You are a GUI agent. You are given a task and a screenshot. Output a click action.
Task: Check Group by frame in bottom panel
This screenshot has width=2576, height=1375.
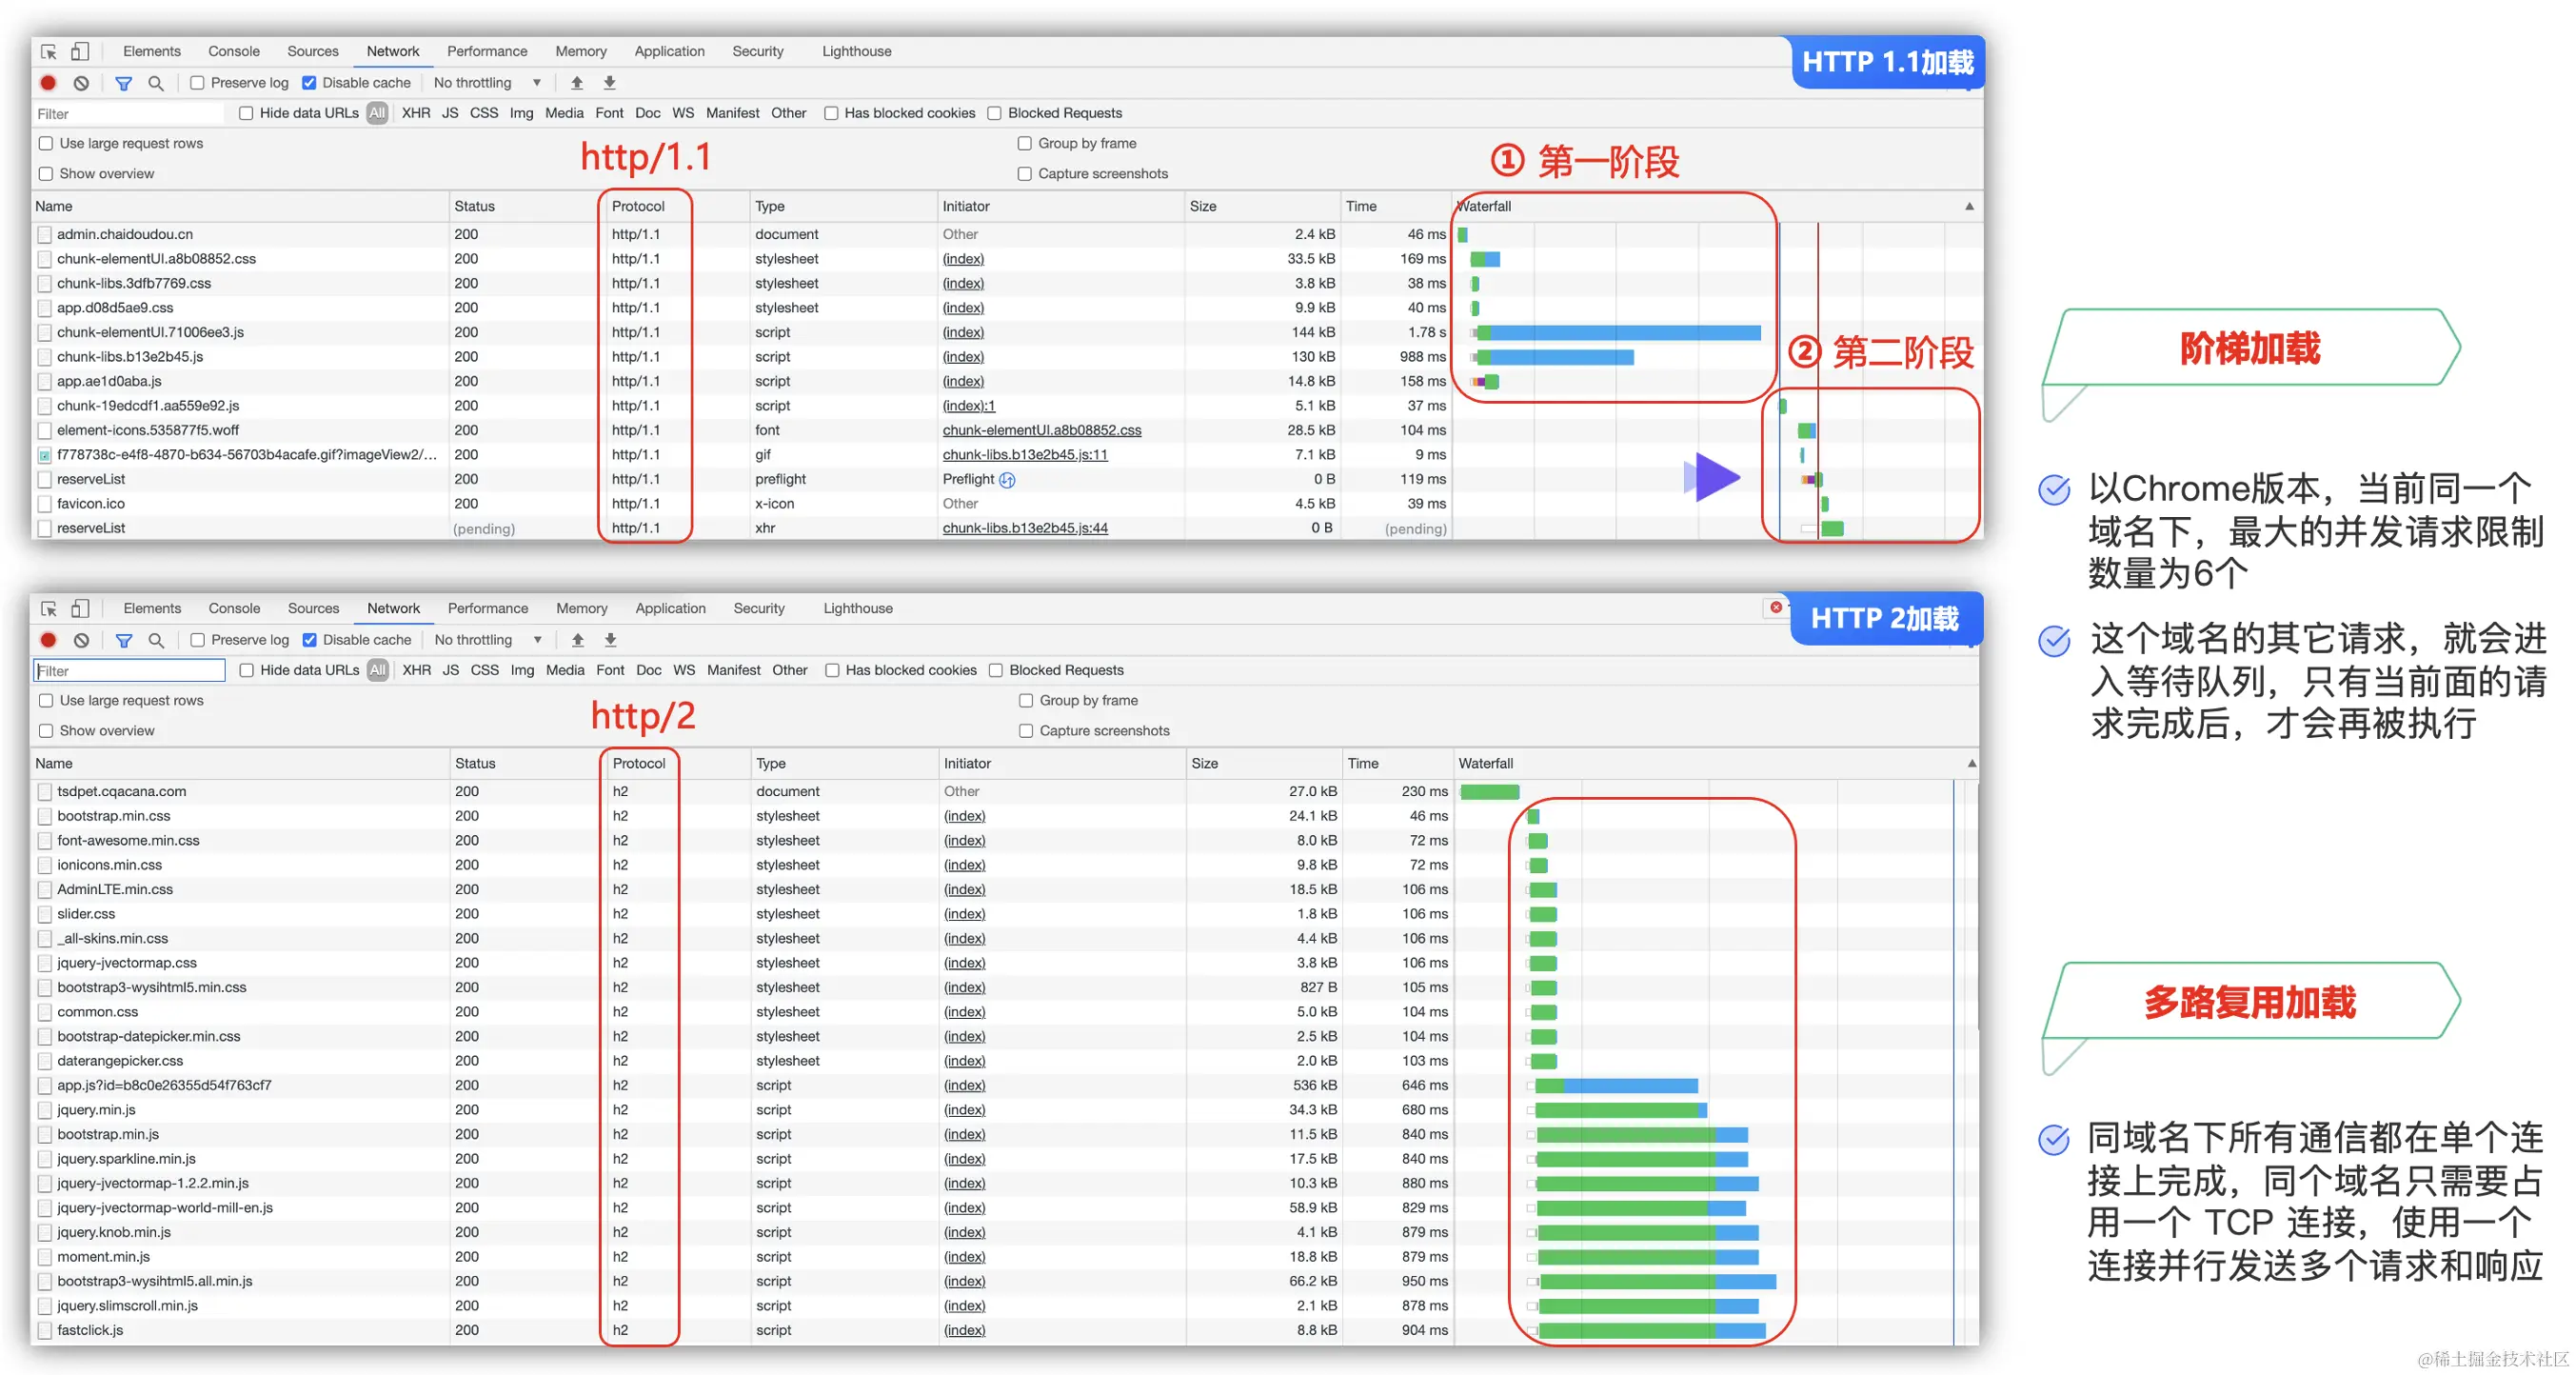tap(1026, 701)
